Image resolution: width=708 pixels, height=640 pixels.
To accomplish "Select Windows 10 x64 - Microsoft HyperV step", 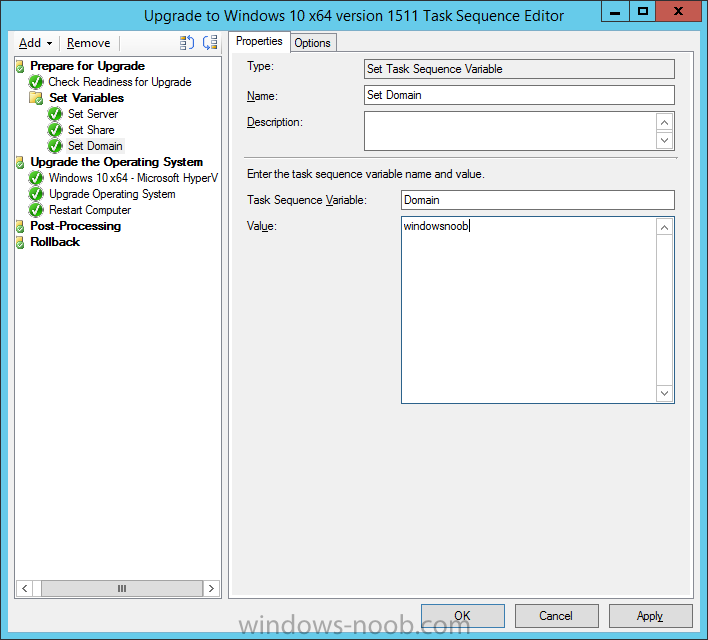I will tap(133, 178).
